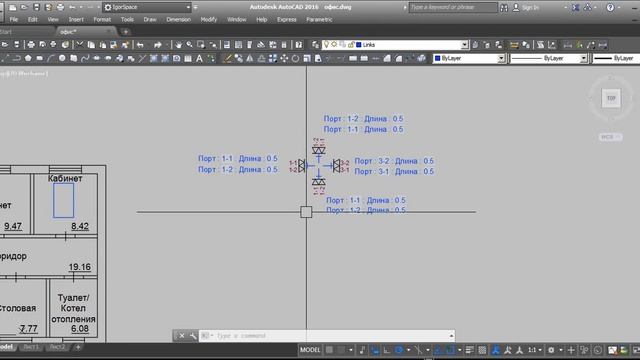Select the Hatch tool

pyautogui.click(x=153, y=58)
